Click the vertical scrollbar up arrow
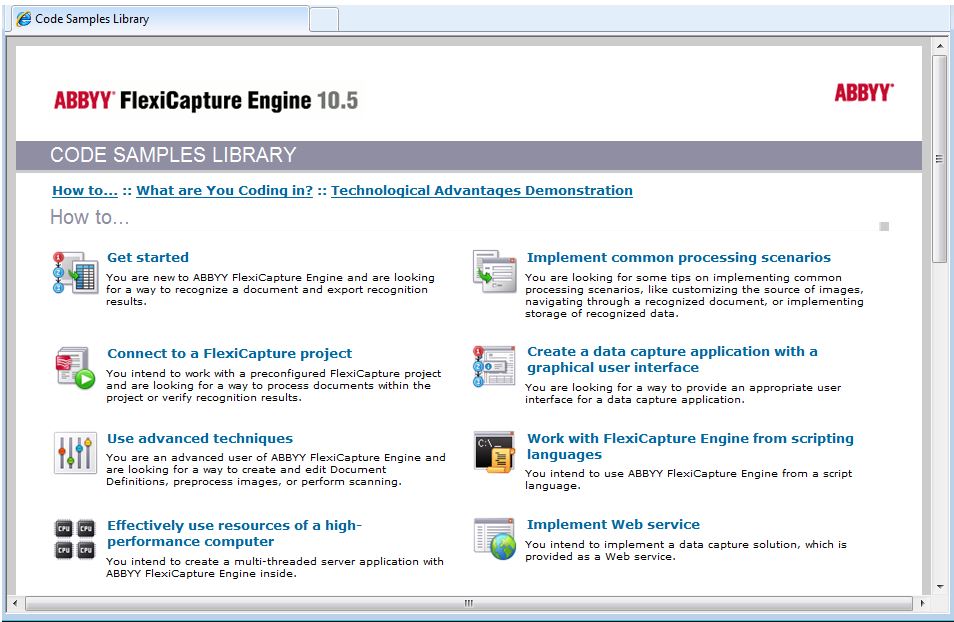Screen dimensions: 954x622 940,46
